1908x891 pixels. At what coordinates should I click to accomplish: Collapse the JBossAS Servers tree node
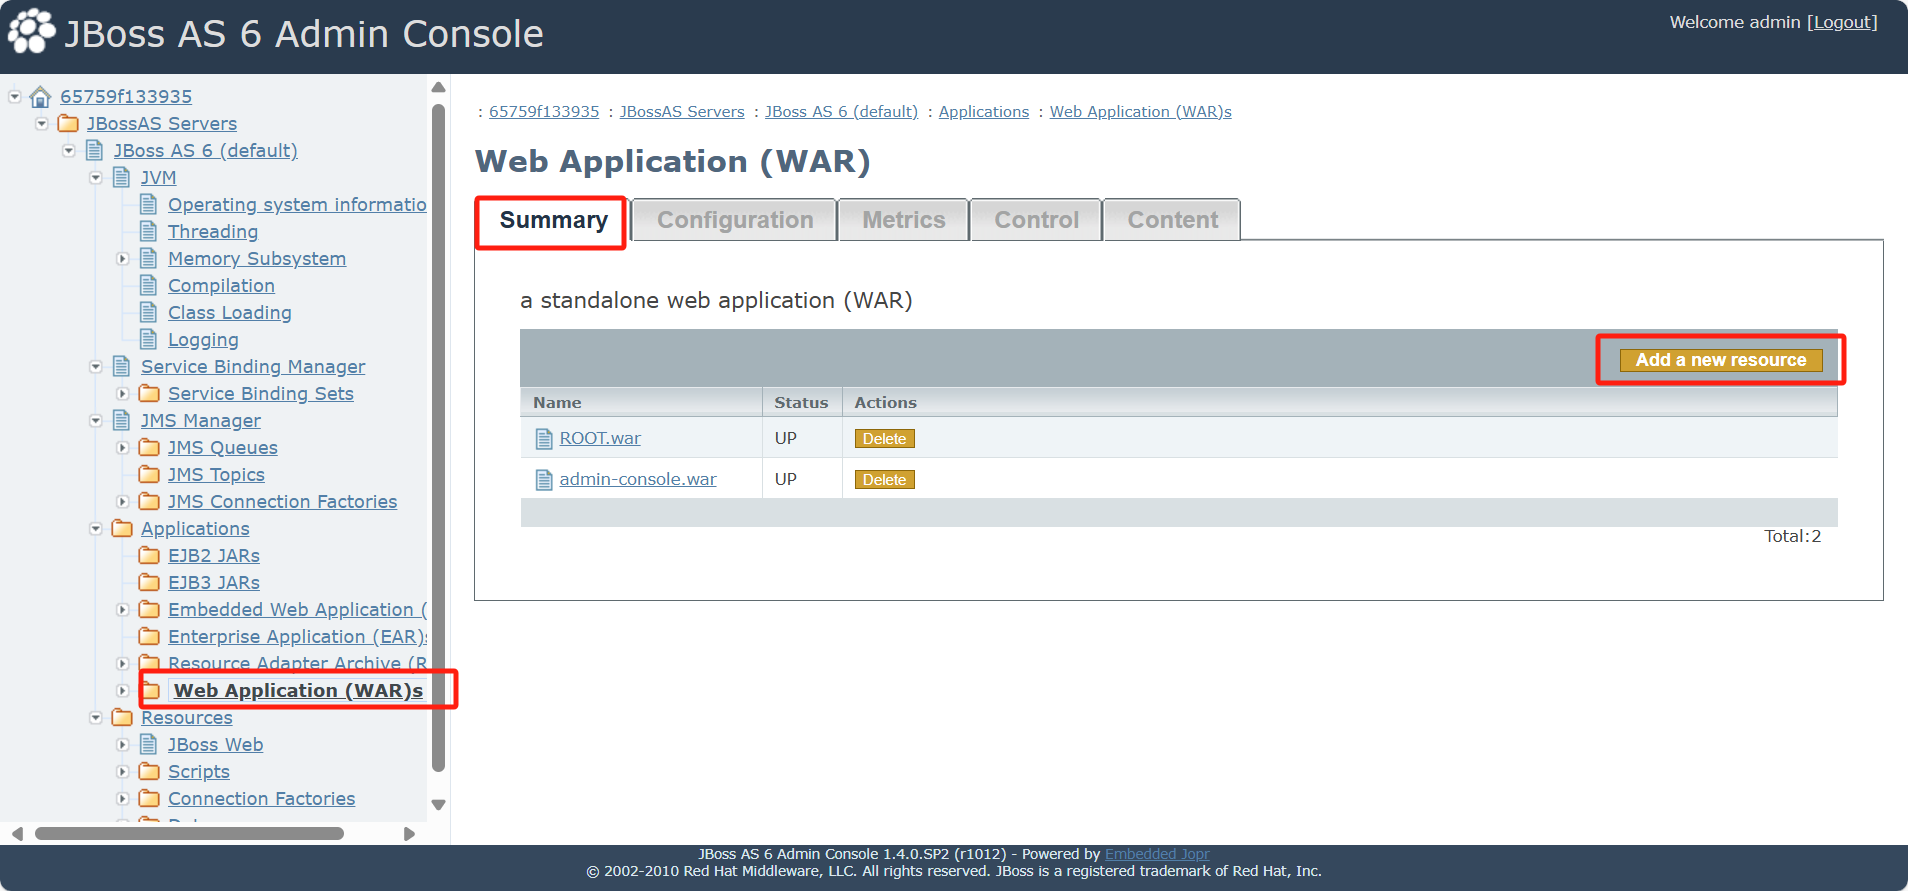42,124
